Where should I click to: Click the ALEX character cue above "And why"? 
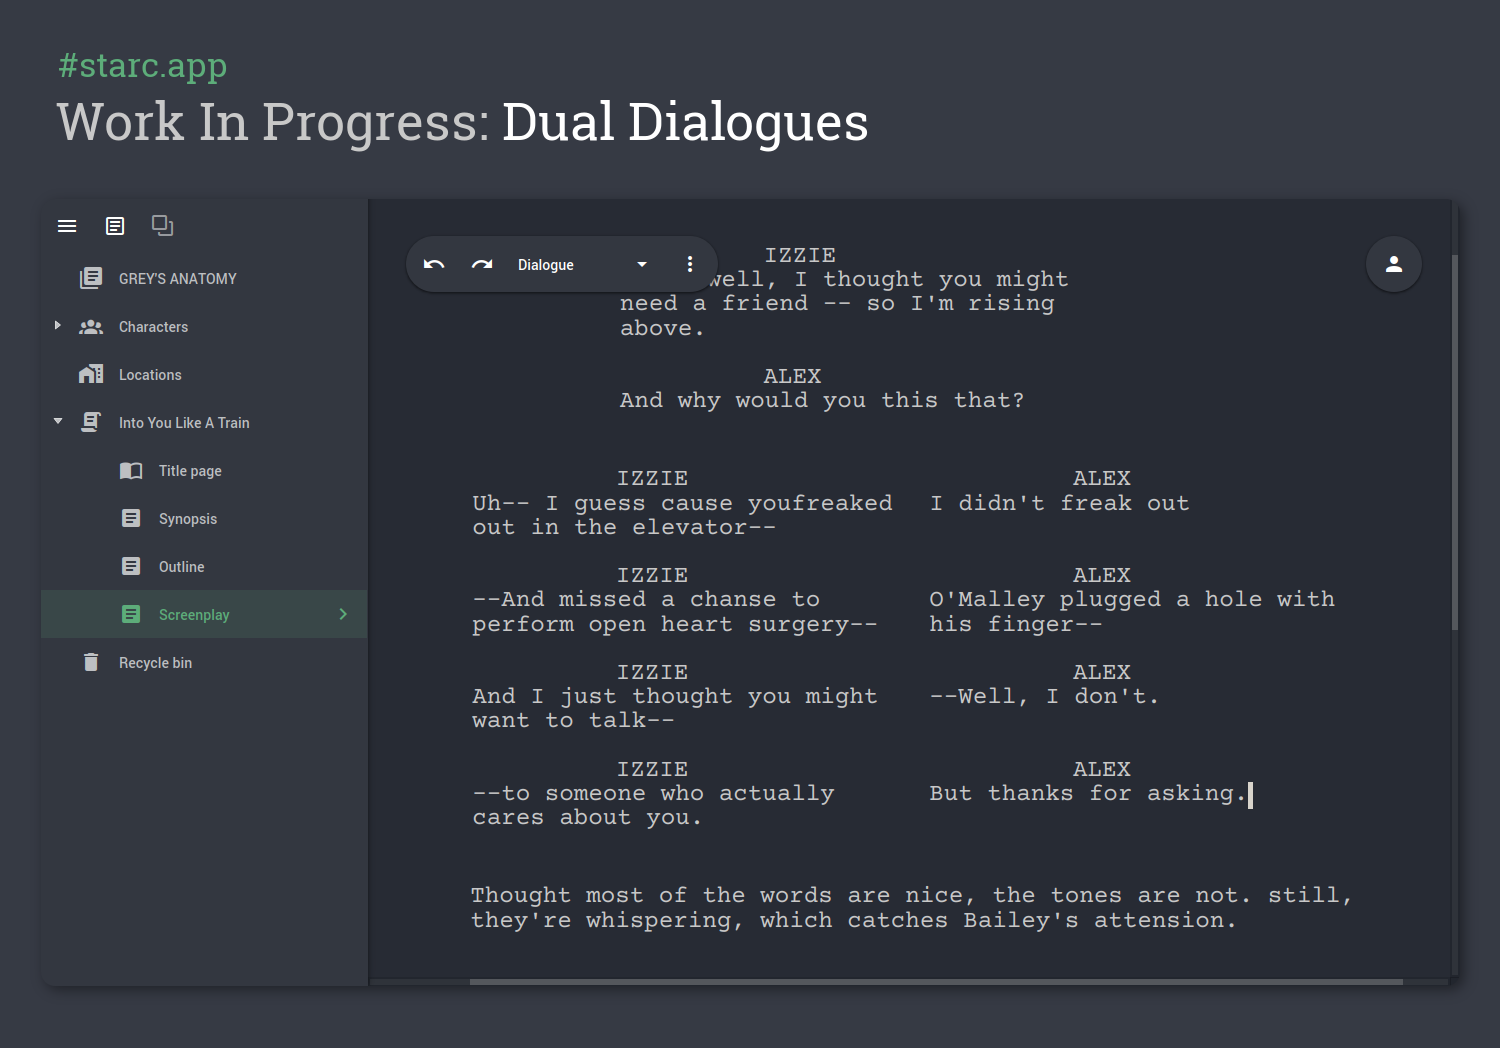(792, 376)
